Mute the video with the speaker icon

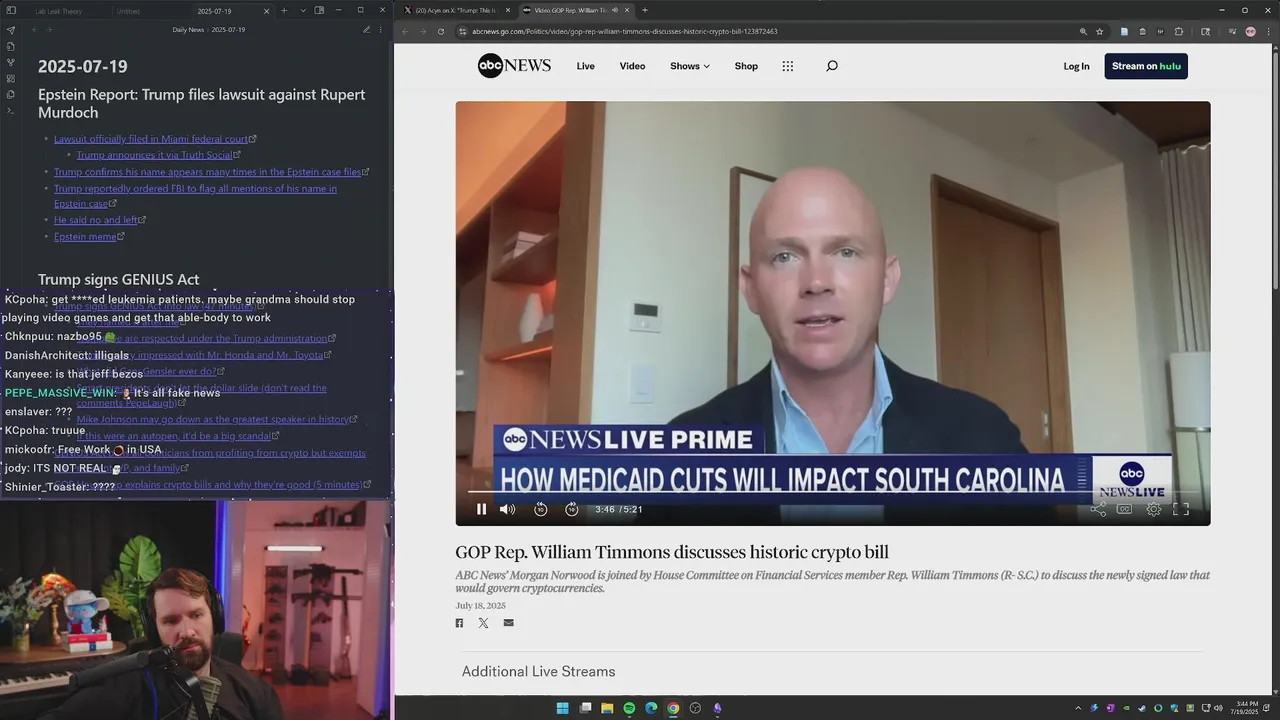point(507,509)
